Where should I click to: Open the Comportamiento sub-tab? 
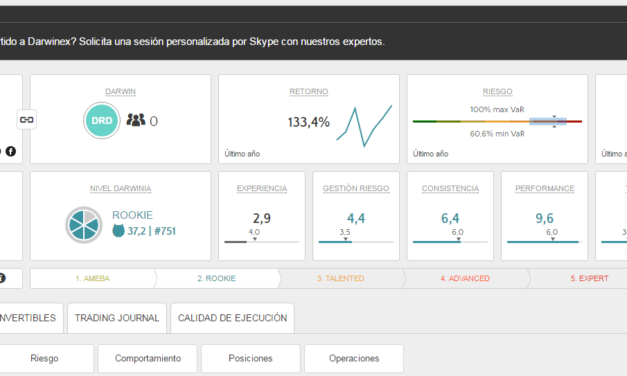[x=148, y=358]
